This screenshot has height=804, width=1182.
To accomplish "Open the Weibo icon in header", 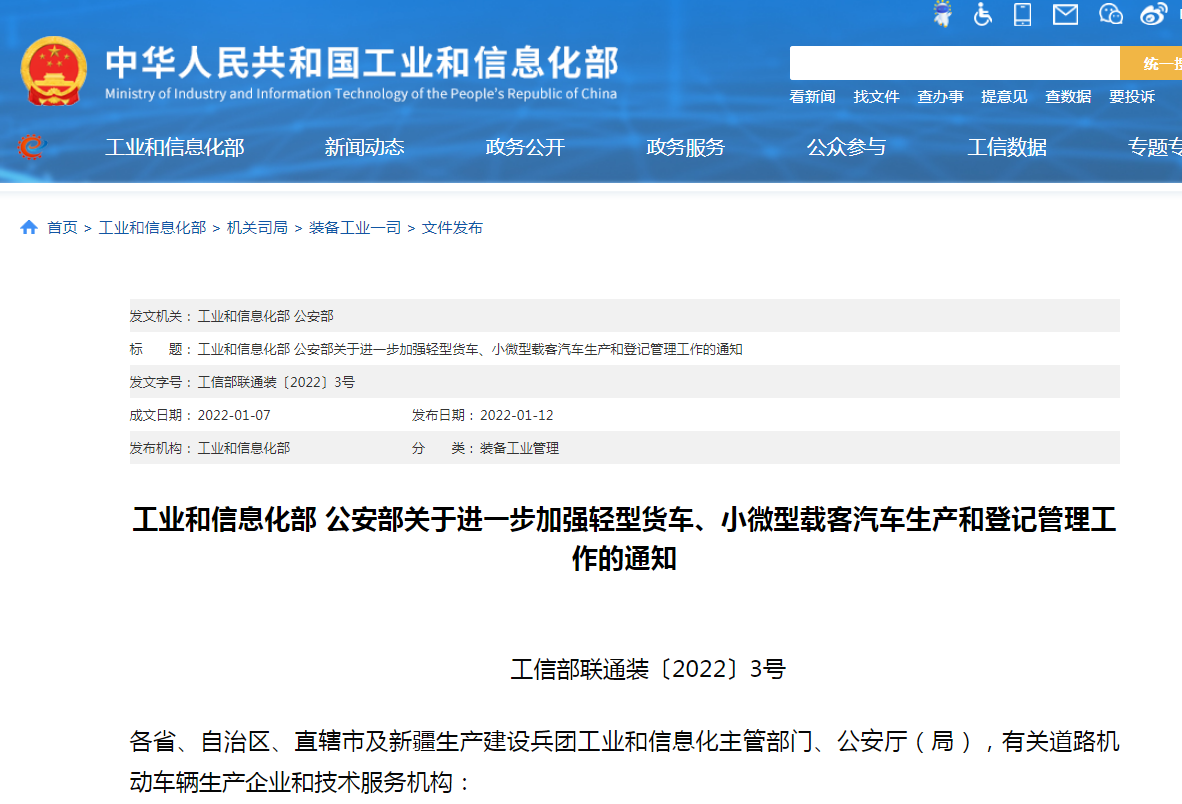I will [x=1153, y=14].
